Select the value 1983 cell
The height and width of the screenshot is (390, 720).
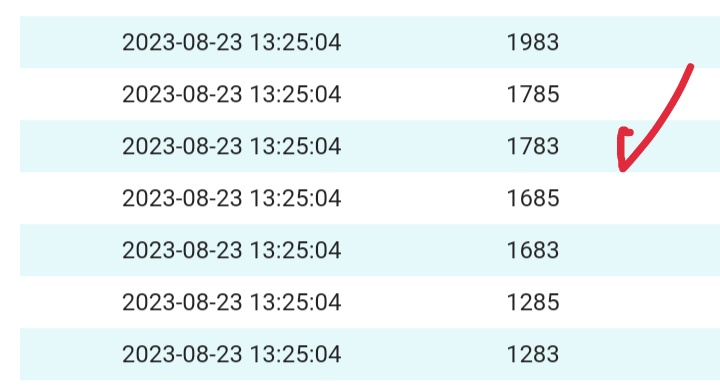click(533, 42)
